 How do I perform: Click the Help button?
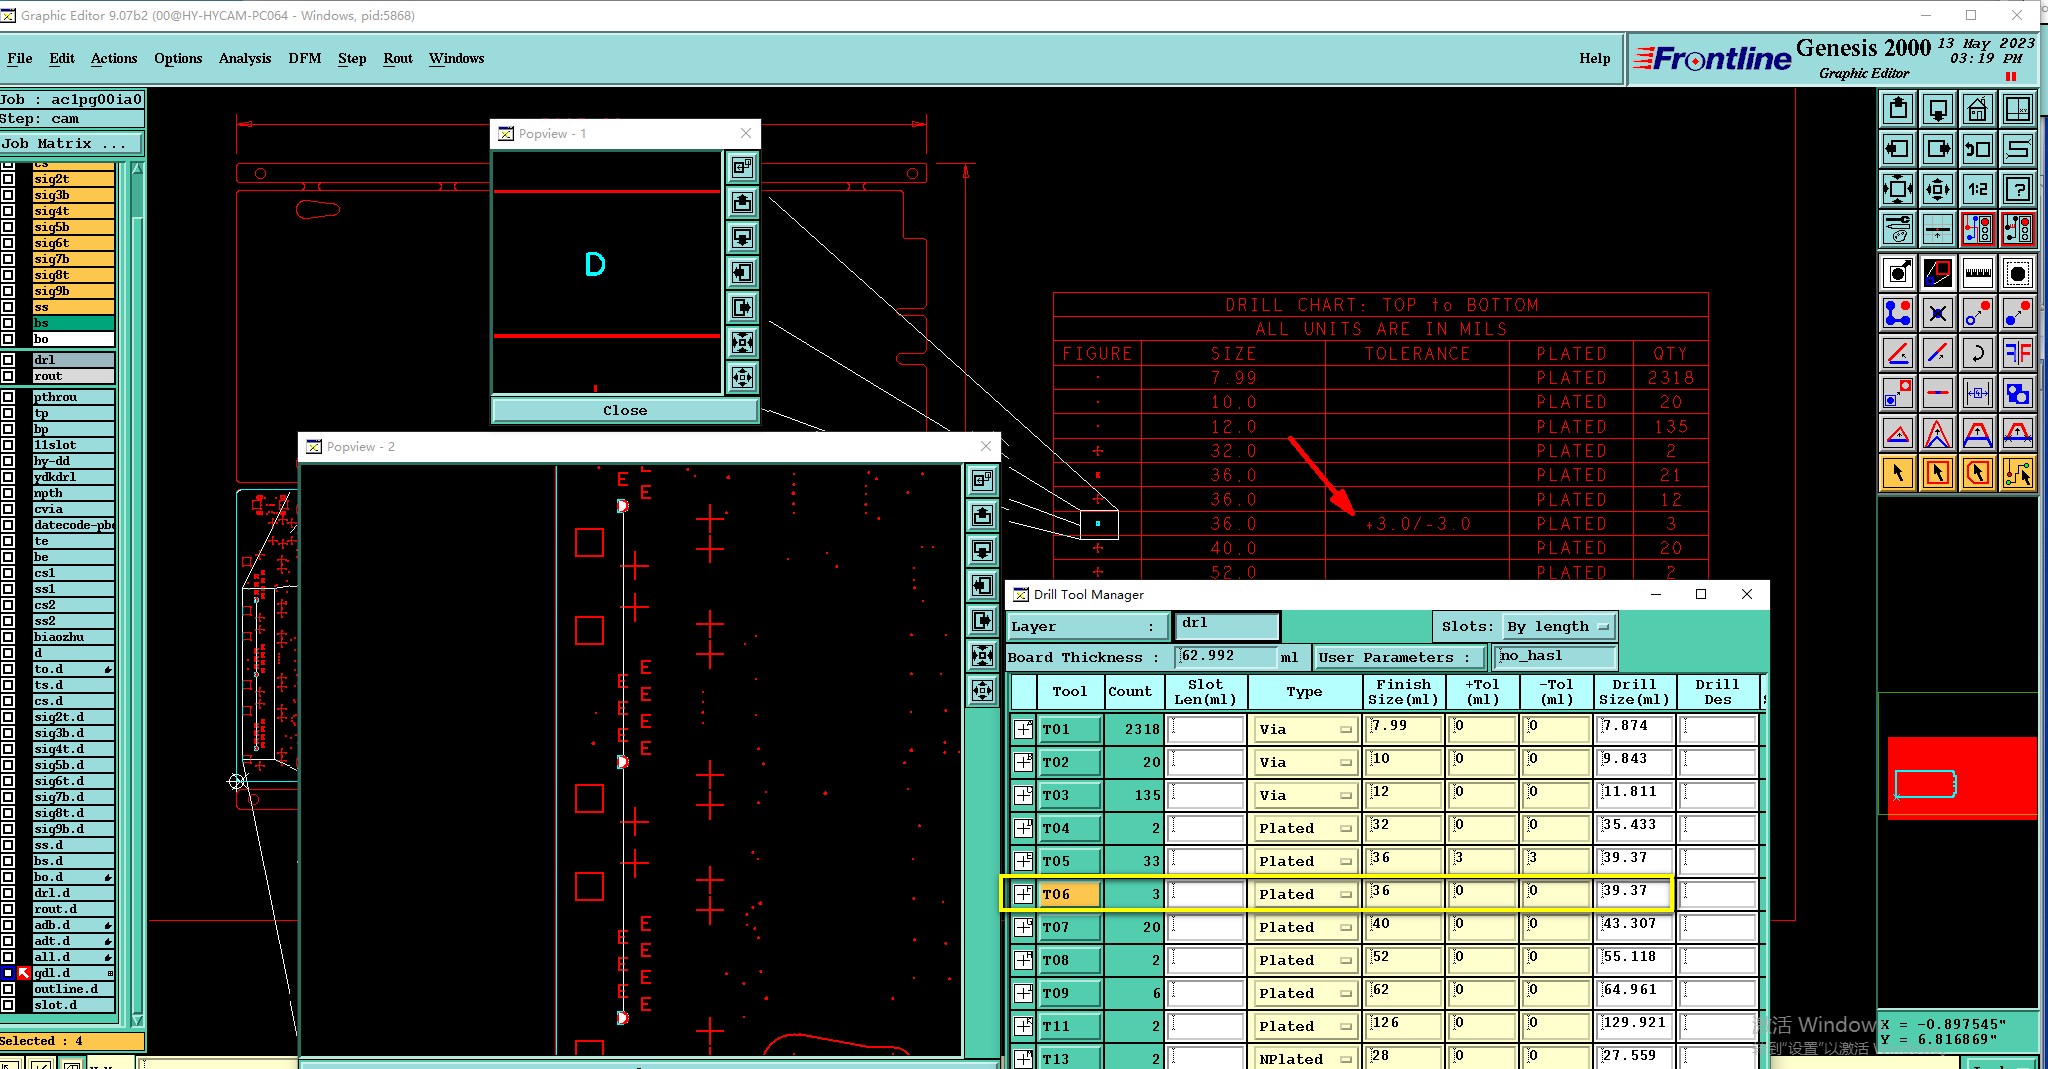1595,58
